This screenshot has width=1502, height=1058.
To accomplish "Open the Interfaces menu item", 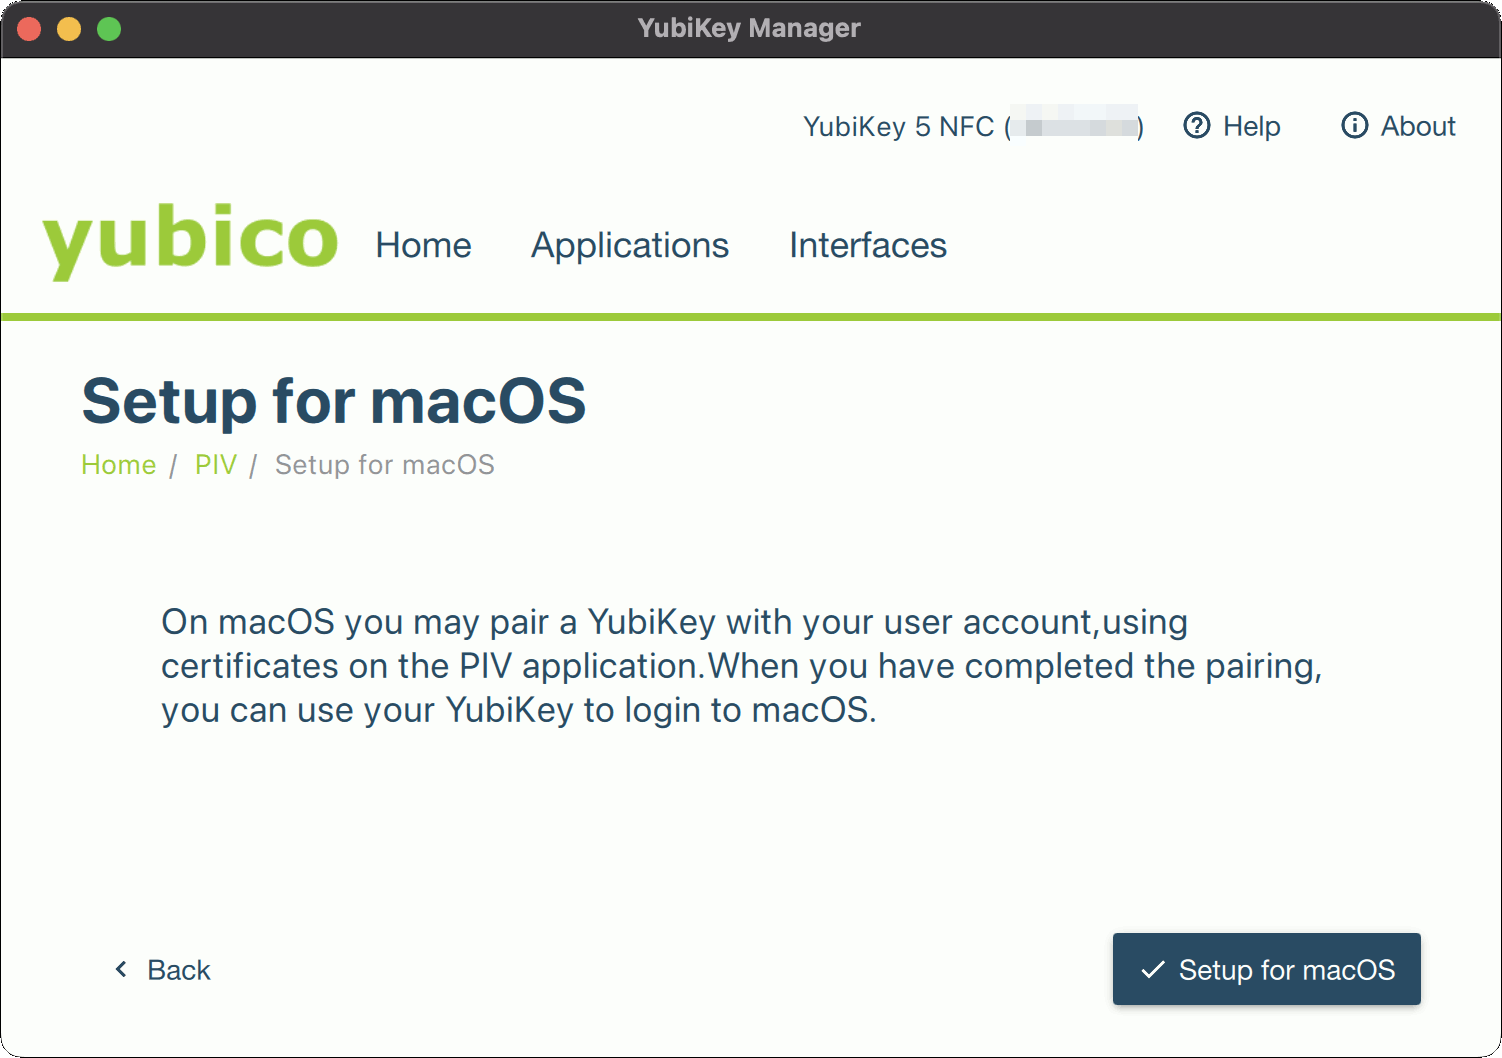I will point(867,245).
